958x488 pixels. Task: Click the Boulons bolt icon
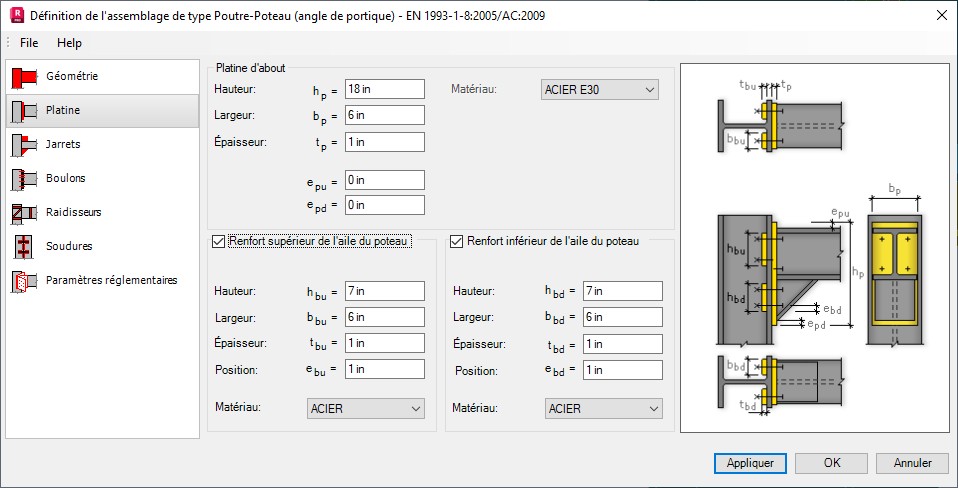[23, 179]
